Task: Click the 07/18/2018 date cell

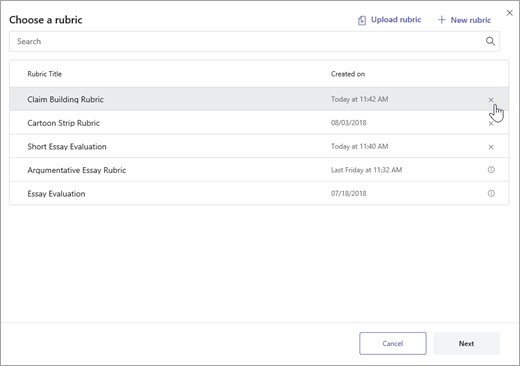Action: coord(348,194)
